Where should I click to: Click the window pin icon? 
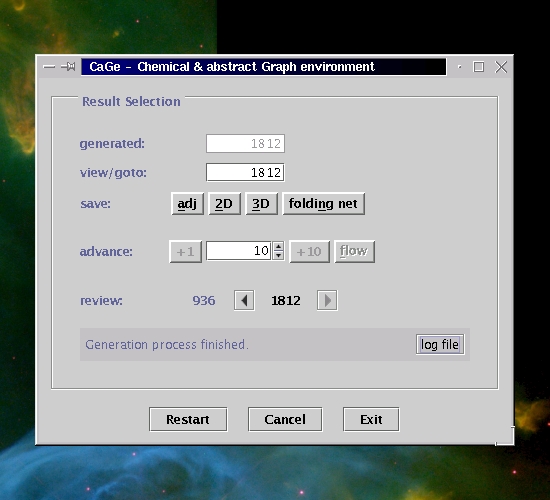click(x=68, y=66)
